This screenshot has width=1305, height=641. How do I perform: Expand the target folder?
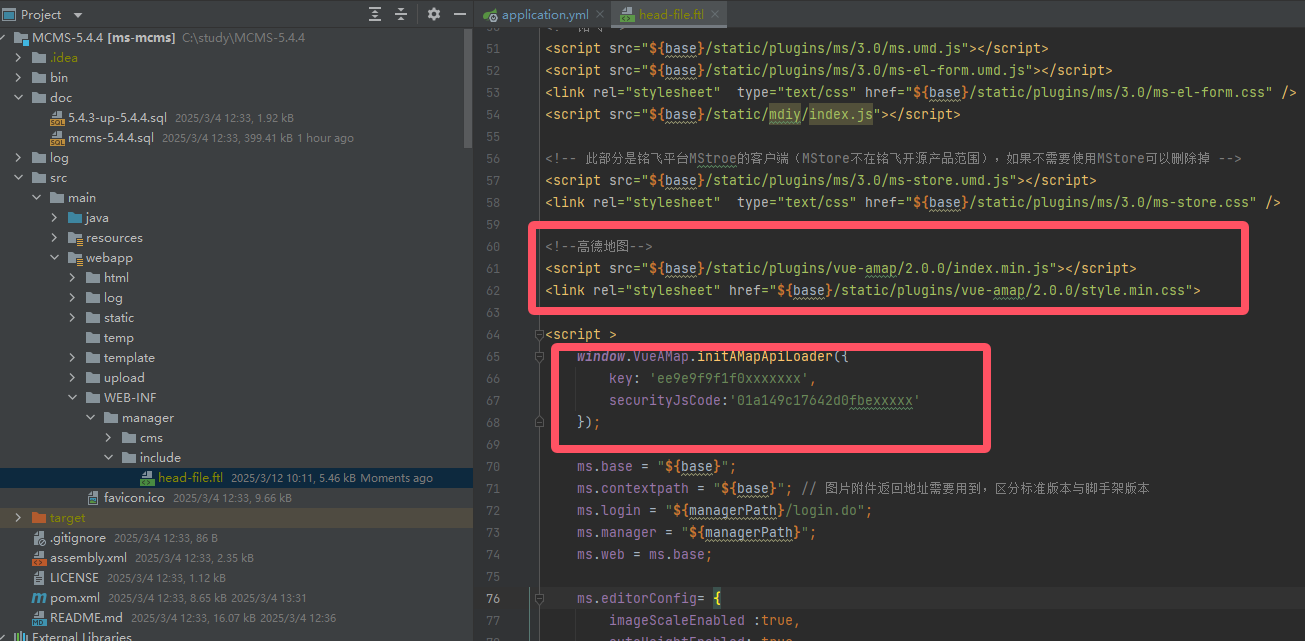tap(19, 518)
